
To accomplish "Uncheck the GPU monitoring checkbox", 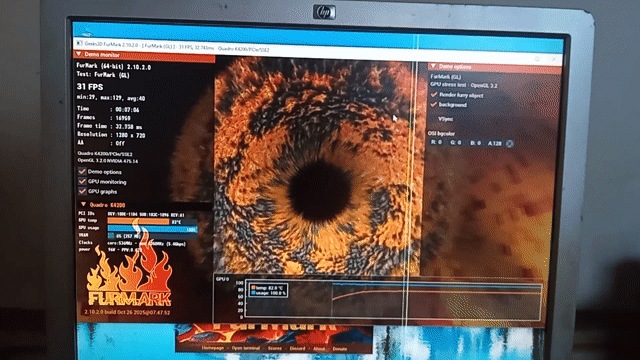I will pos(82,181).
